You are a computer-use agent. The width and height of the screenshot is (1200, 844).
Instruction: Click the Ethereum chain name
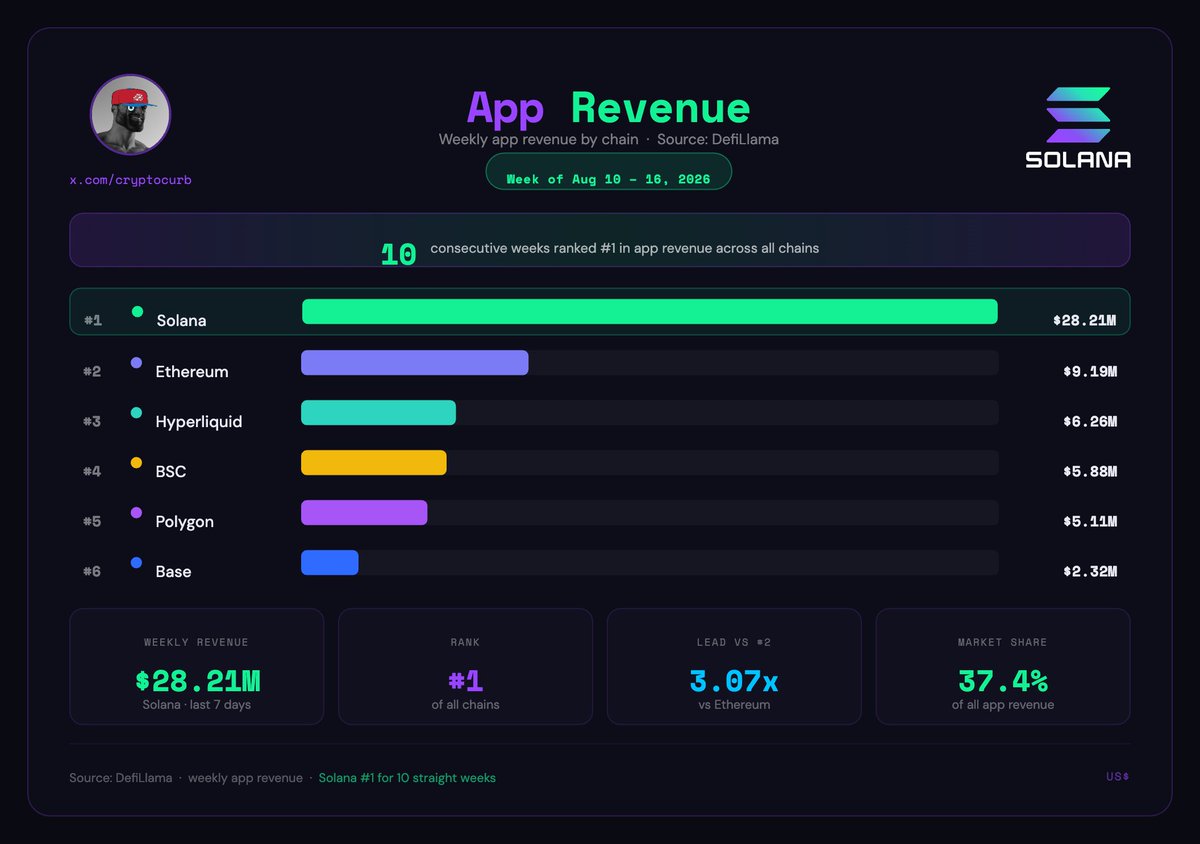(192, 371)
